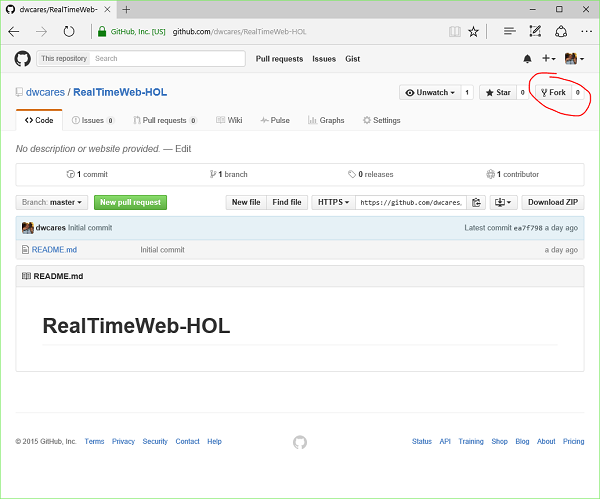
Task: Edit the repository description
Action: point(183,149)
